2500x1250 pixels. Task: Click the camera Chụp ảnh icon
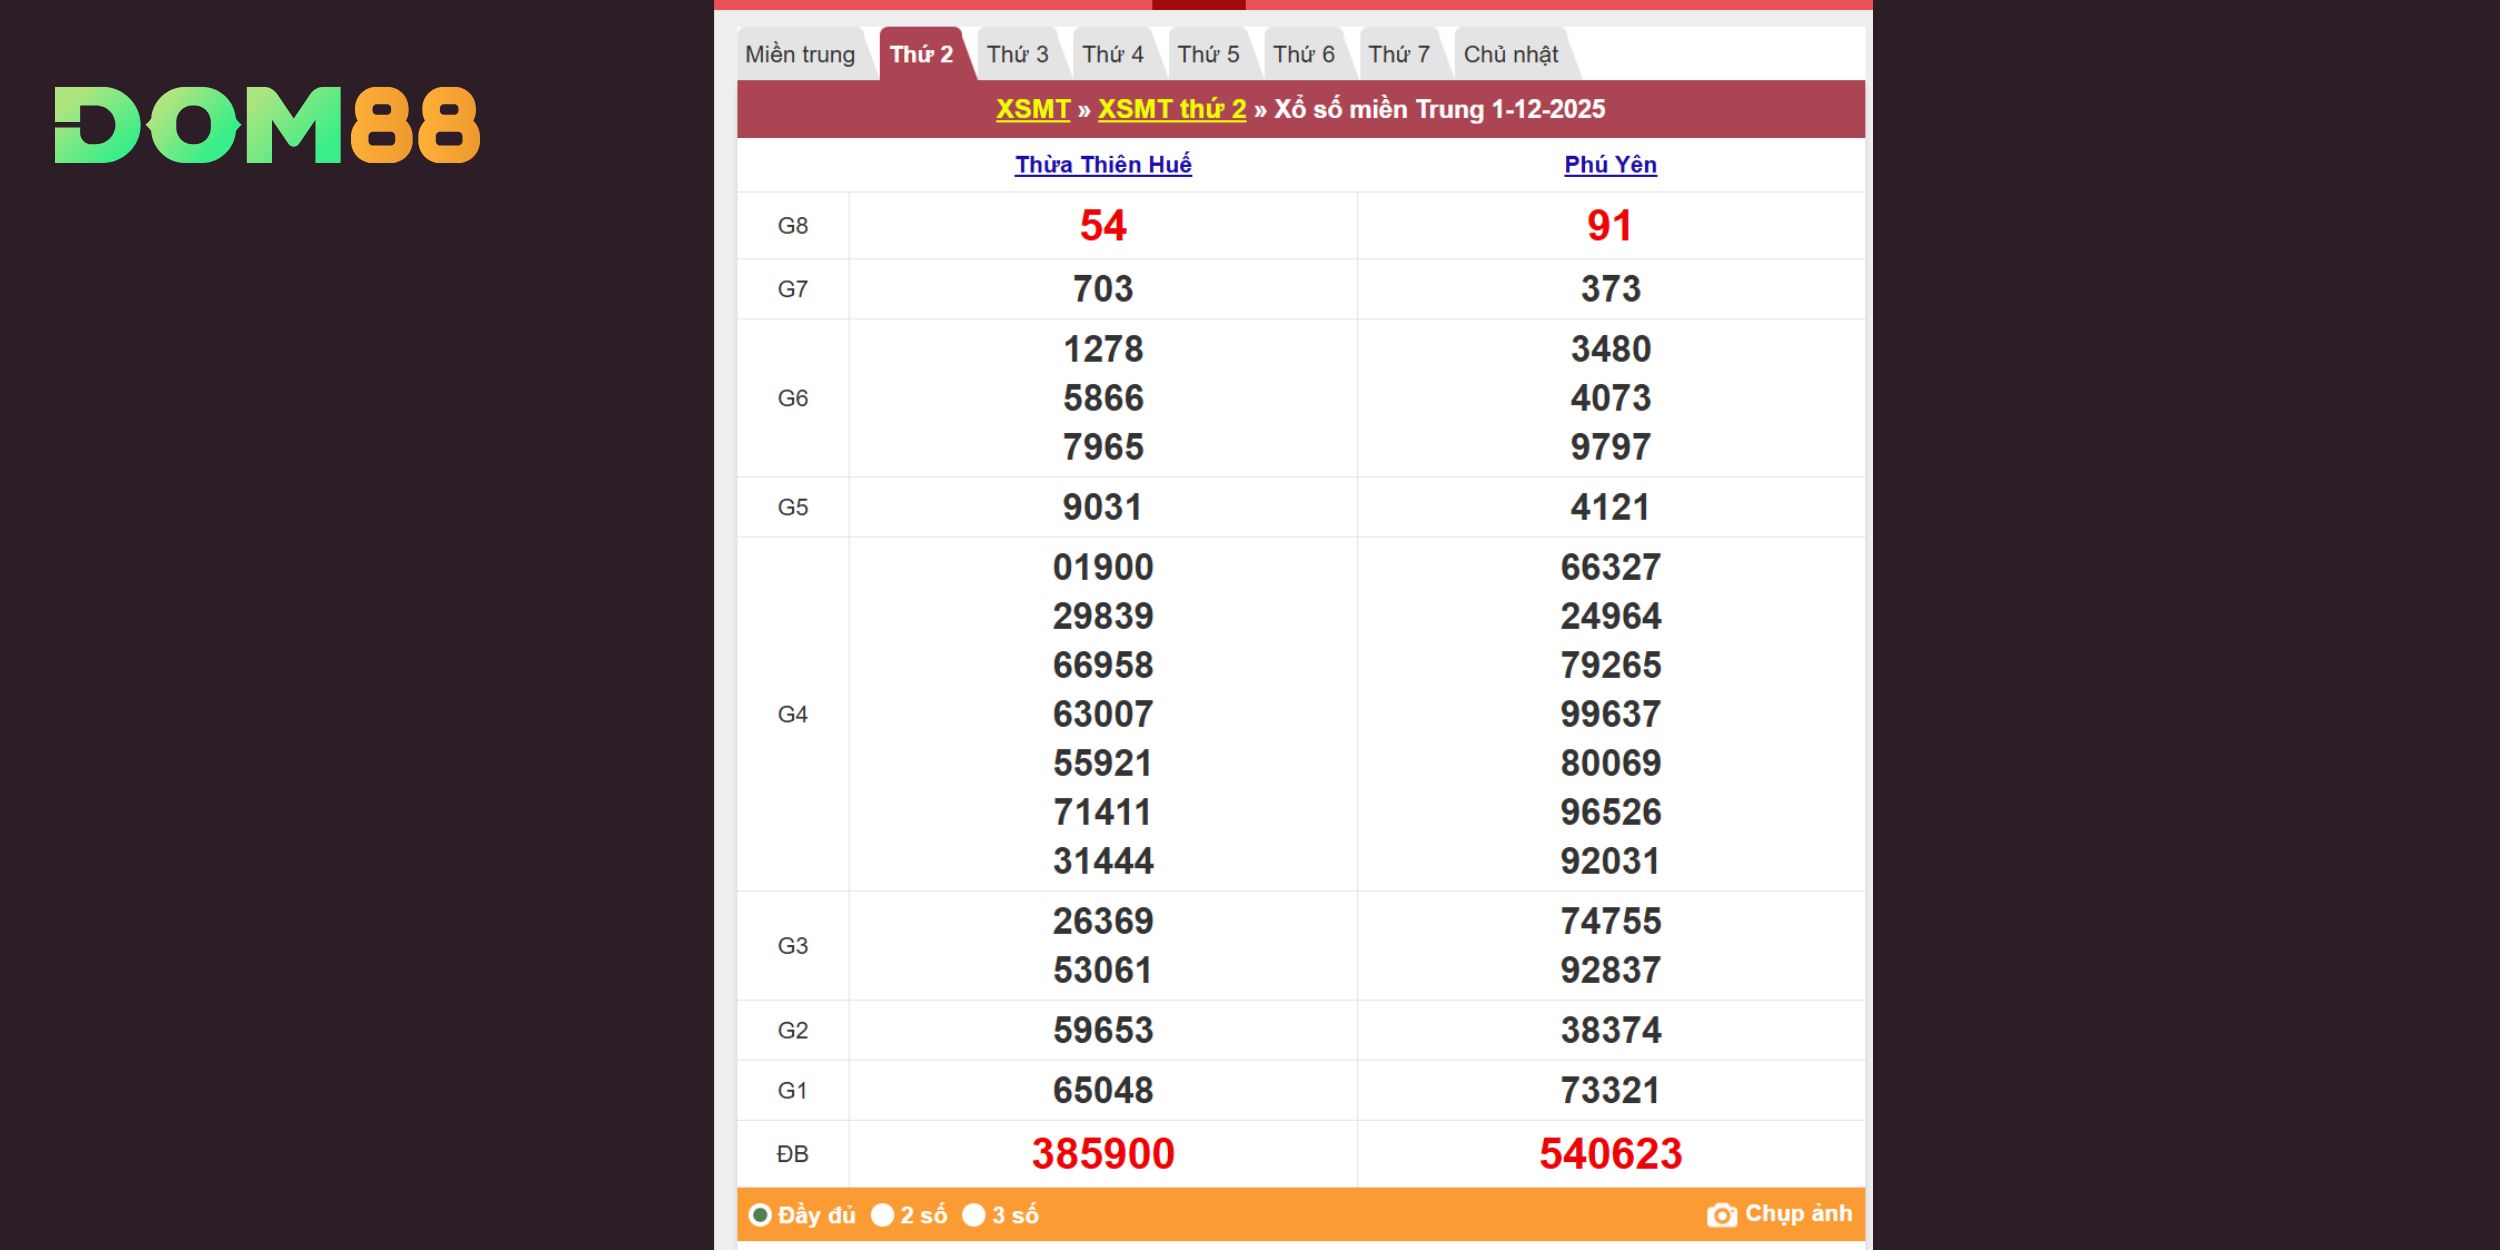pyautogui.click(x=1721, y=1215)
